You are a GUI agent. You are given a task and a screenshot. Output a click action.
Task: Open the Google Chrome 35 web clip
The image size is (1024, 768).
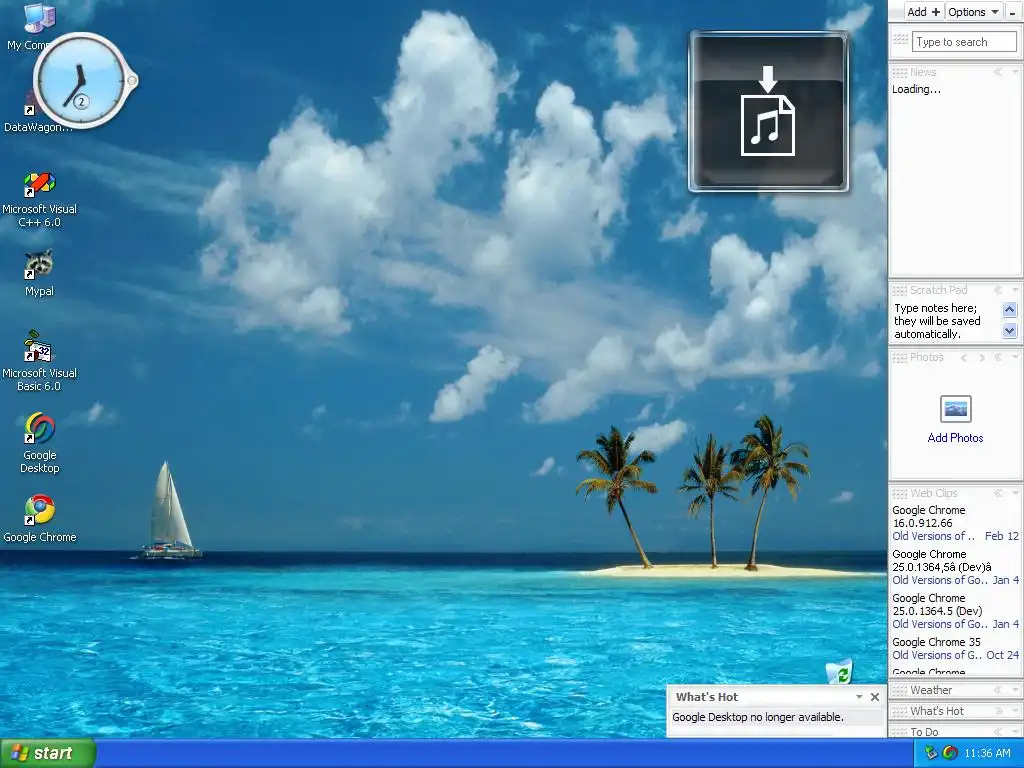click(936, 642)
